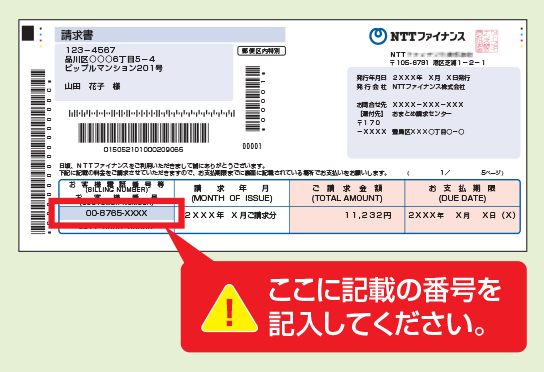Click the tall vertical barcode on left edge

[x=38, y=151]
